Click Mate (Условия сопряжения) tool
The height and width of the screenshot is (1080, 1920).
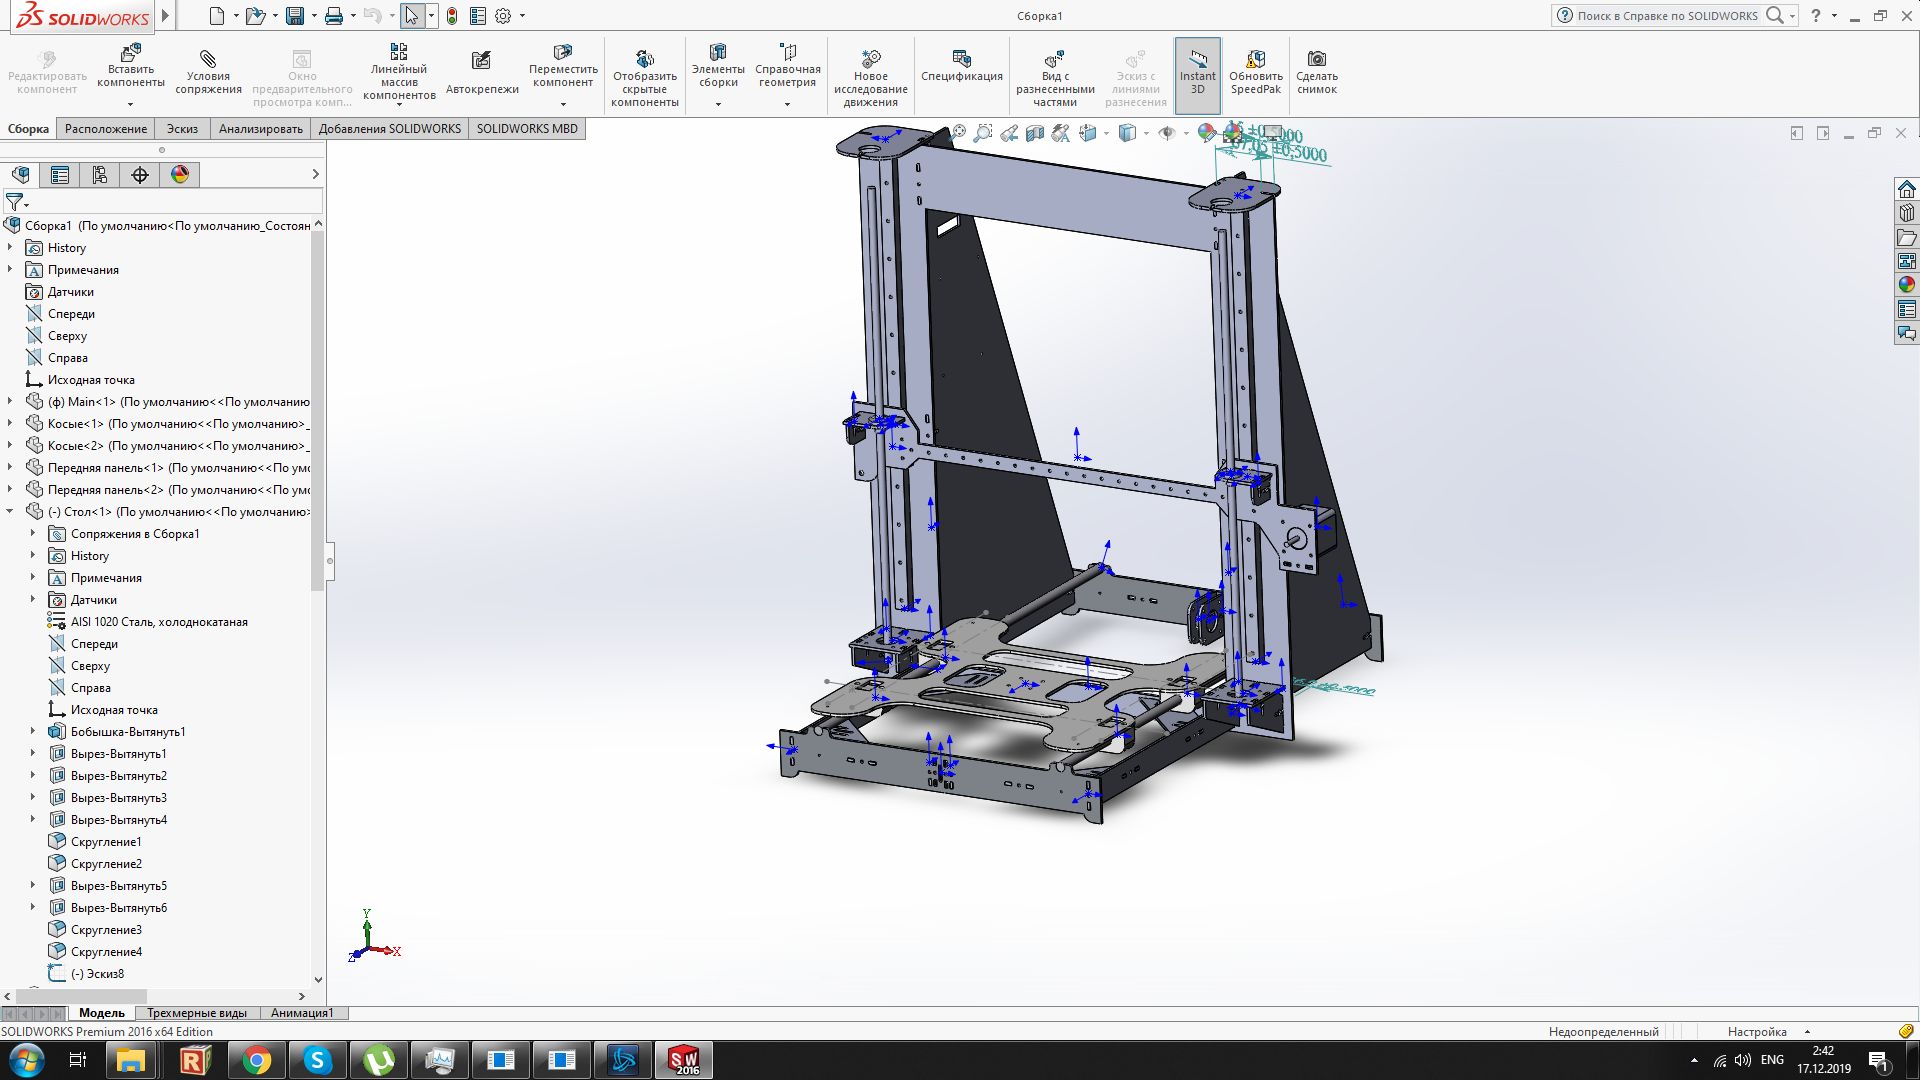[x=208, y=71]
